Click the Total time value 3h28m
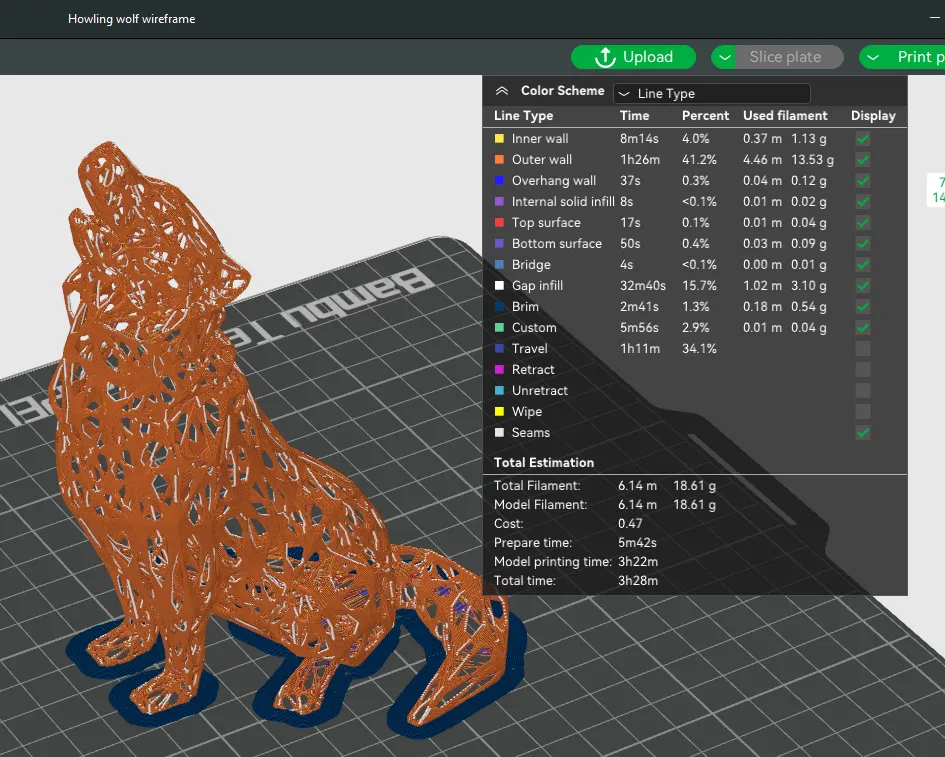945x757 pixels. pyautogui.click(x=638, y=580)
